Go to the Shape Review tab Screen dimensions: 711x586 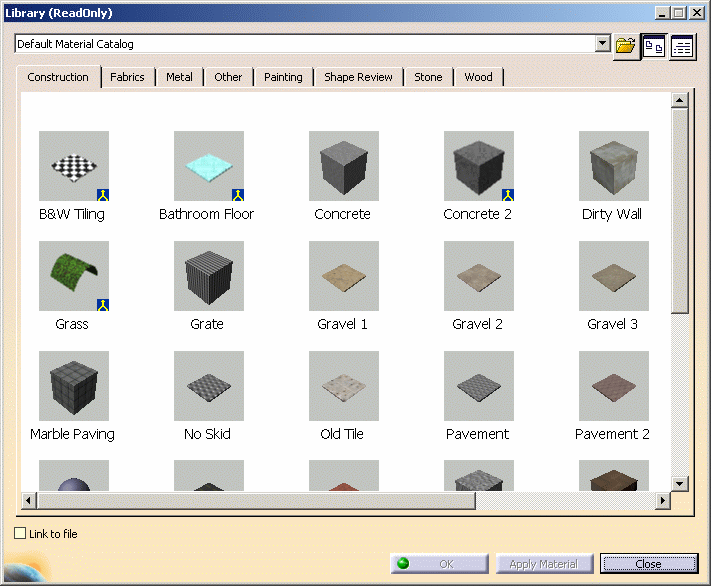[358, 77]
